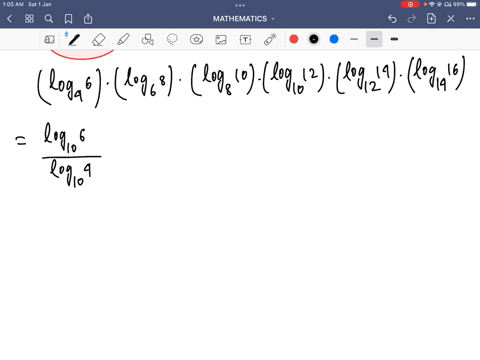Image resolution: width=480 pixels, height=360 pixels.
Task: Go back using the back arrow
Action: (10, 19)
